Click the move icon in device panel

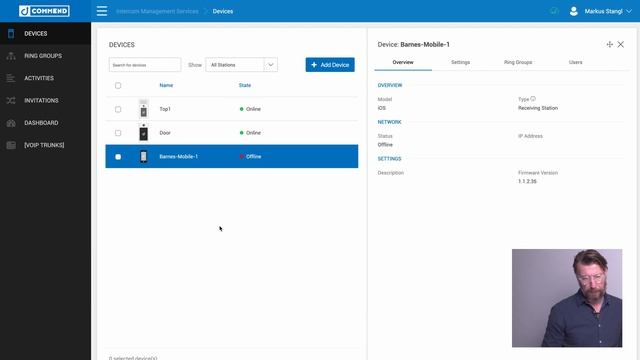tap(609, 44)
